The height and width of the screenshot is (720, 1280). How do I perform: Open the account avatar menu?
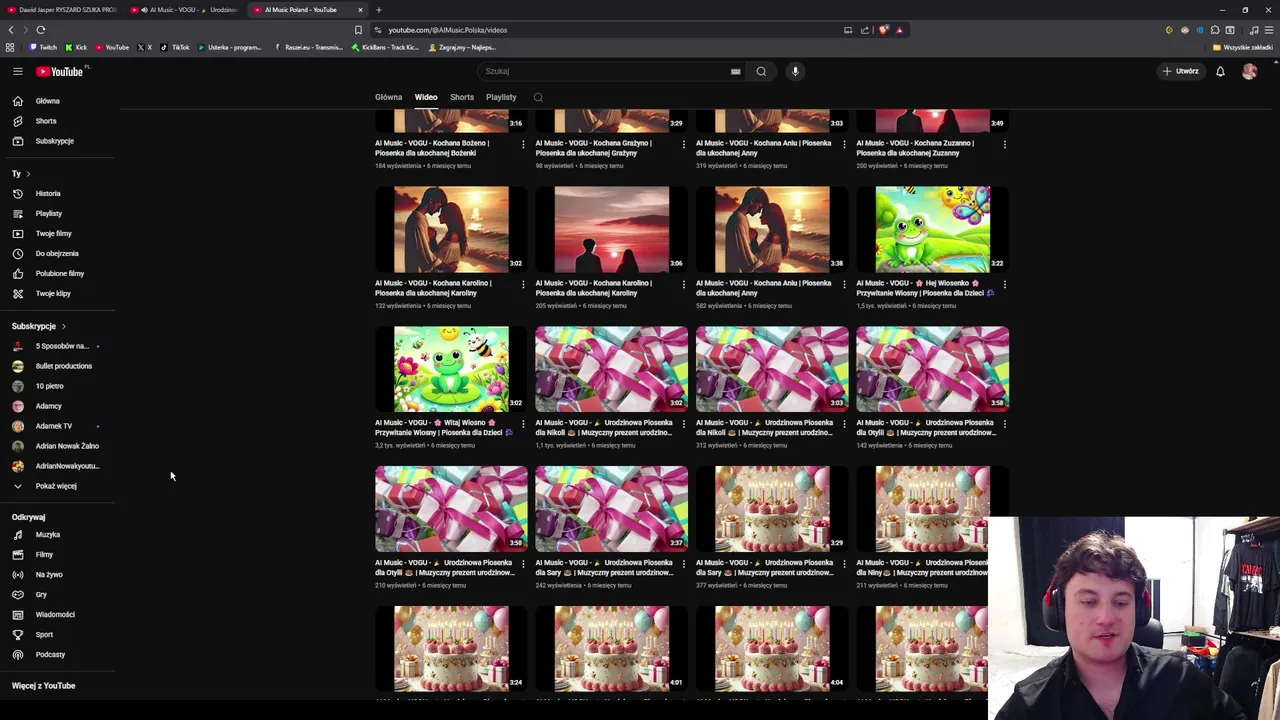point(1249,71)
